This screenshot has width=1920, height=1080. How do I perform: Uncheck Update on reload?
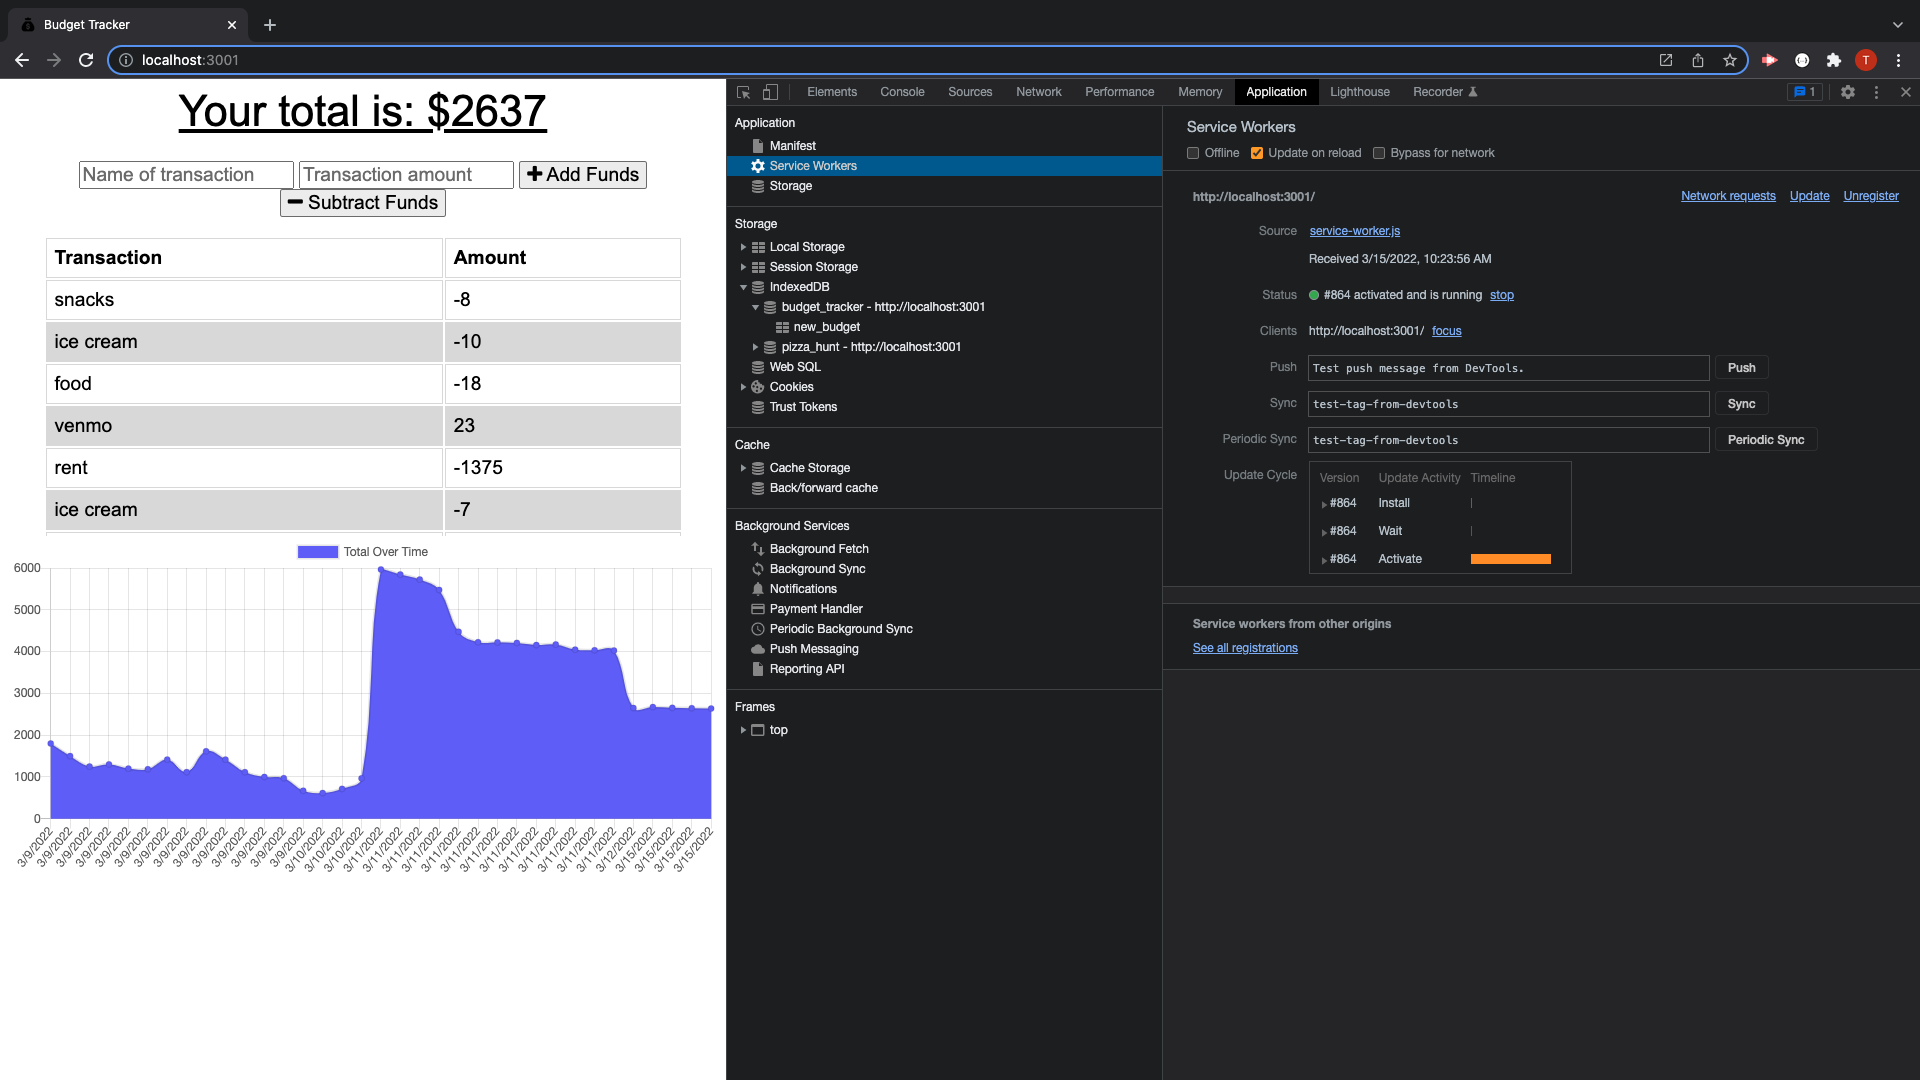tap(1257, 153)
